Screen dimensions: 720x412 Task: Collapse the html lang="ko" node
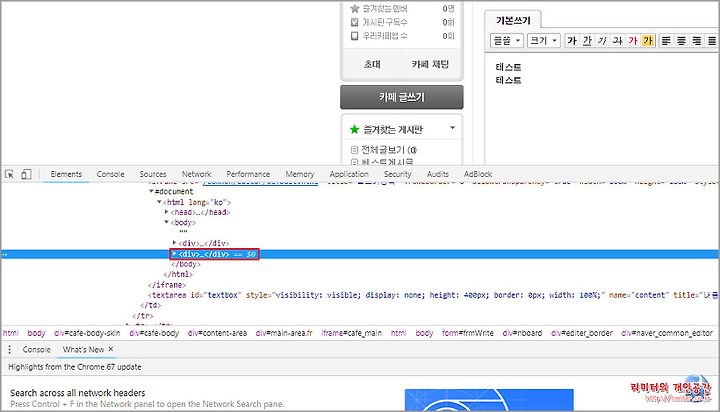(x=159, y=202)
